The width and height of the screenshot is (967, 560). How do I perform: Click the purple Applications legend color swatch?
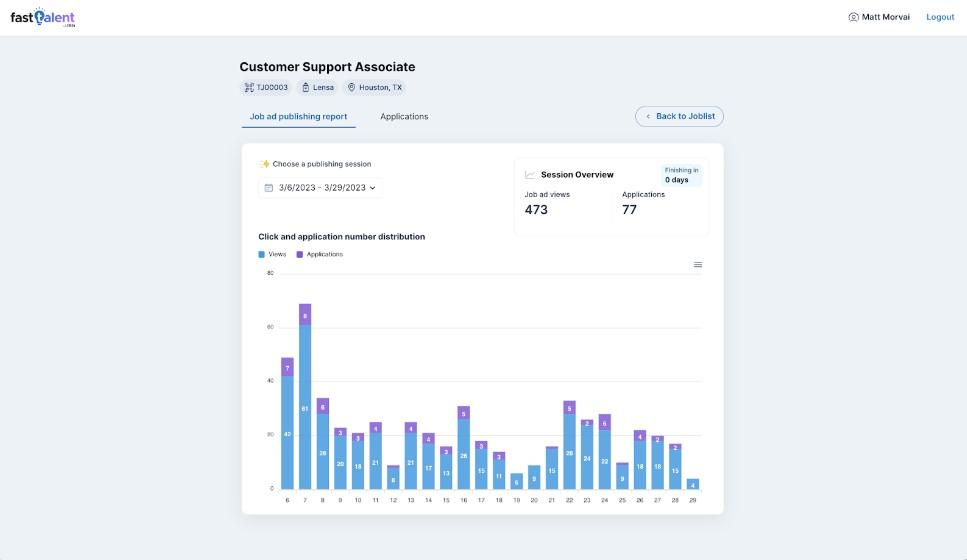point(299,255)
